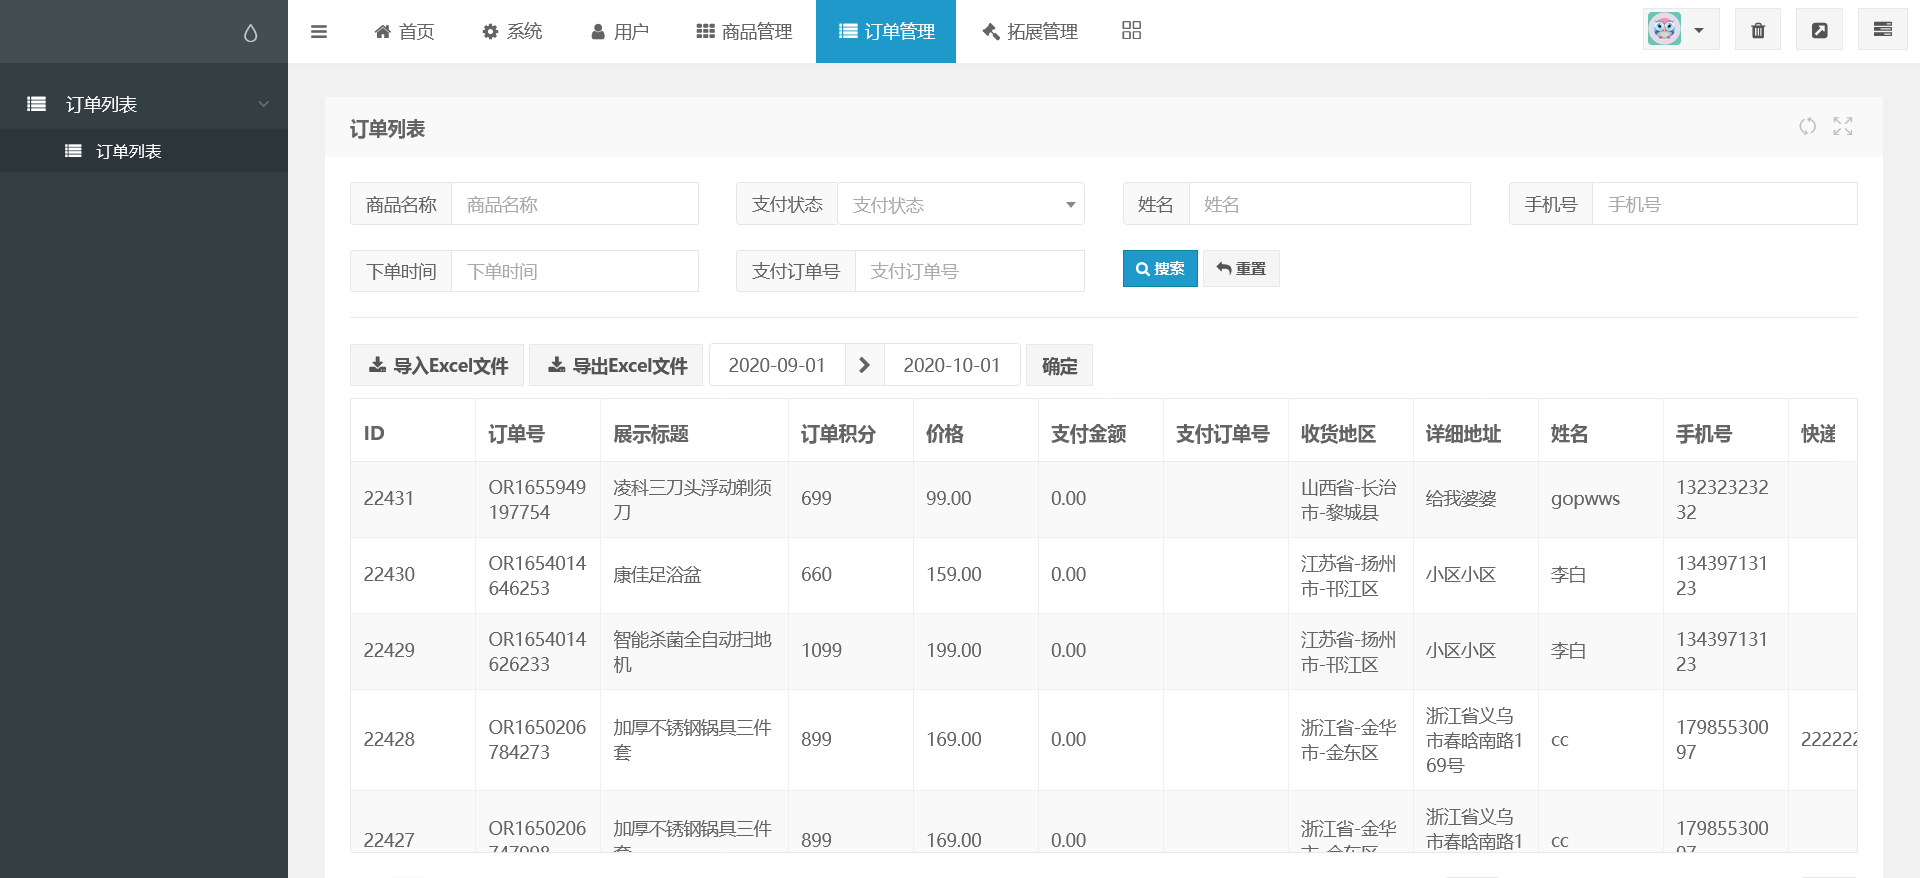Select 订单列表 submenu item in sidebar
Image resolution: width=1920 pixels, height=878 pixels.
click(128, 151)
